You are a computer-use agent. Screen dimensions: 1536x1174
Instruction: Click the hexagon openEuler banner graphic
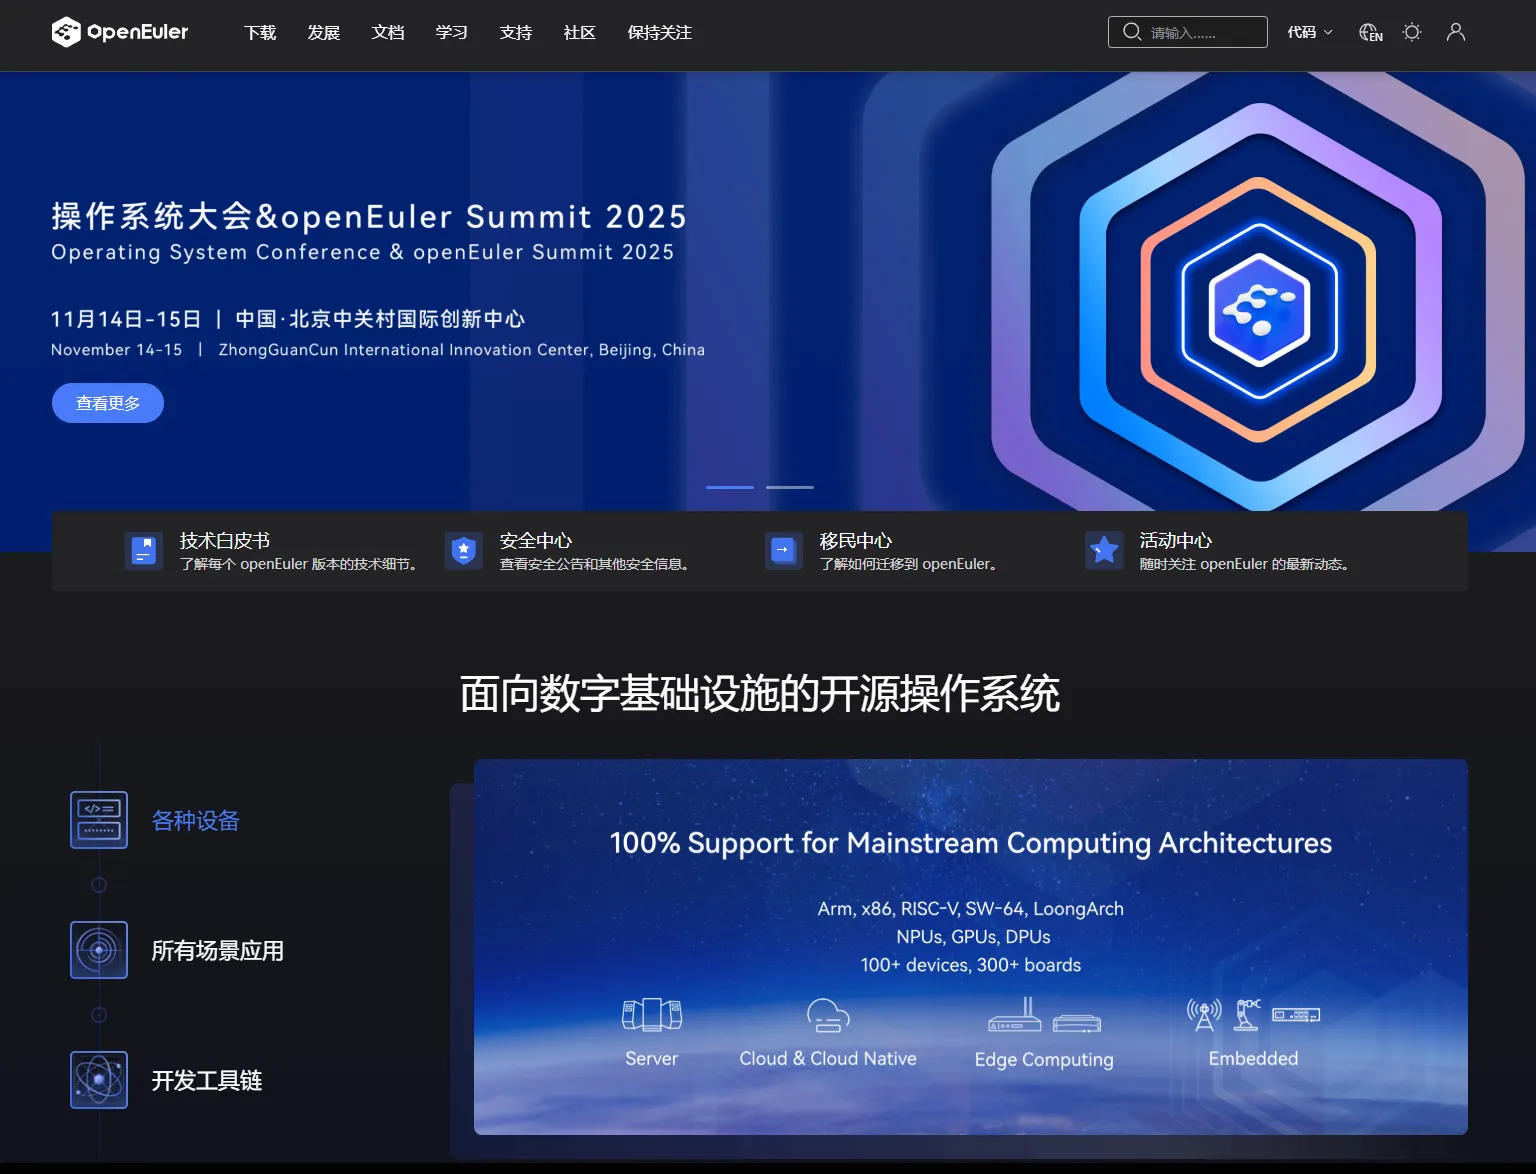[x=1259, y=310]
